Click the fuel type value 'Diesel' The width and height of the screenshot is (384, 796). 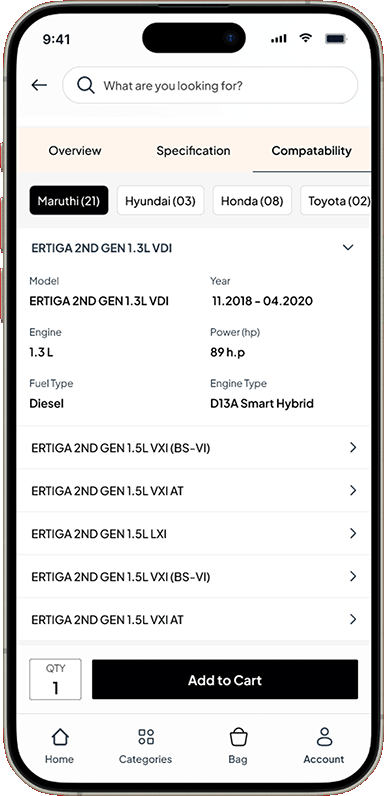(46, 404)
